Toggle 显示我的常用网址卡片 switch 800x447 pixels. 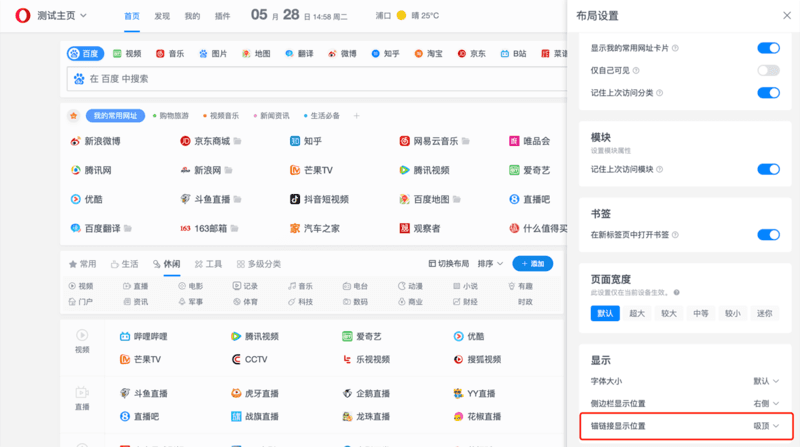pyautogui.click(x=768, y=48)
